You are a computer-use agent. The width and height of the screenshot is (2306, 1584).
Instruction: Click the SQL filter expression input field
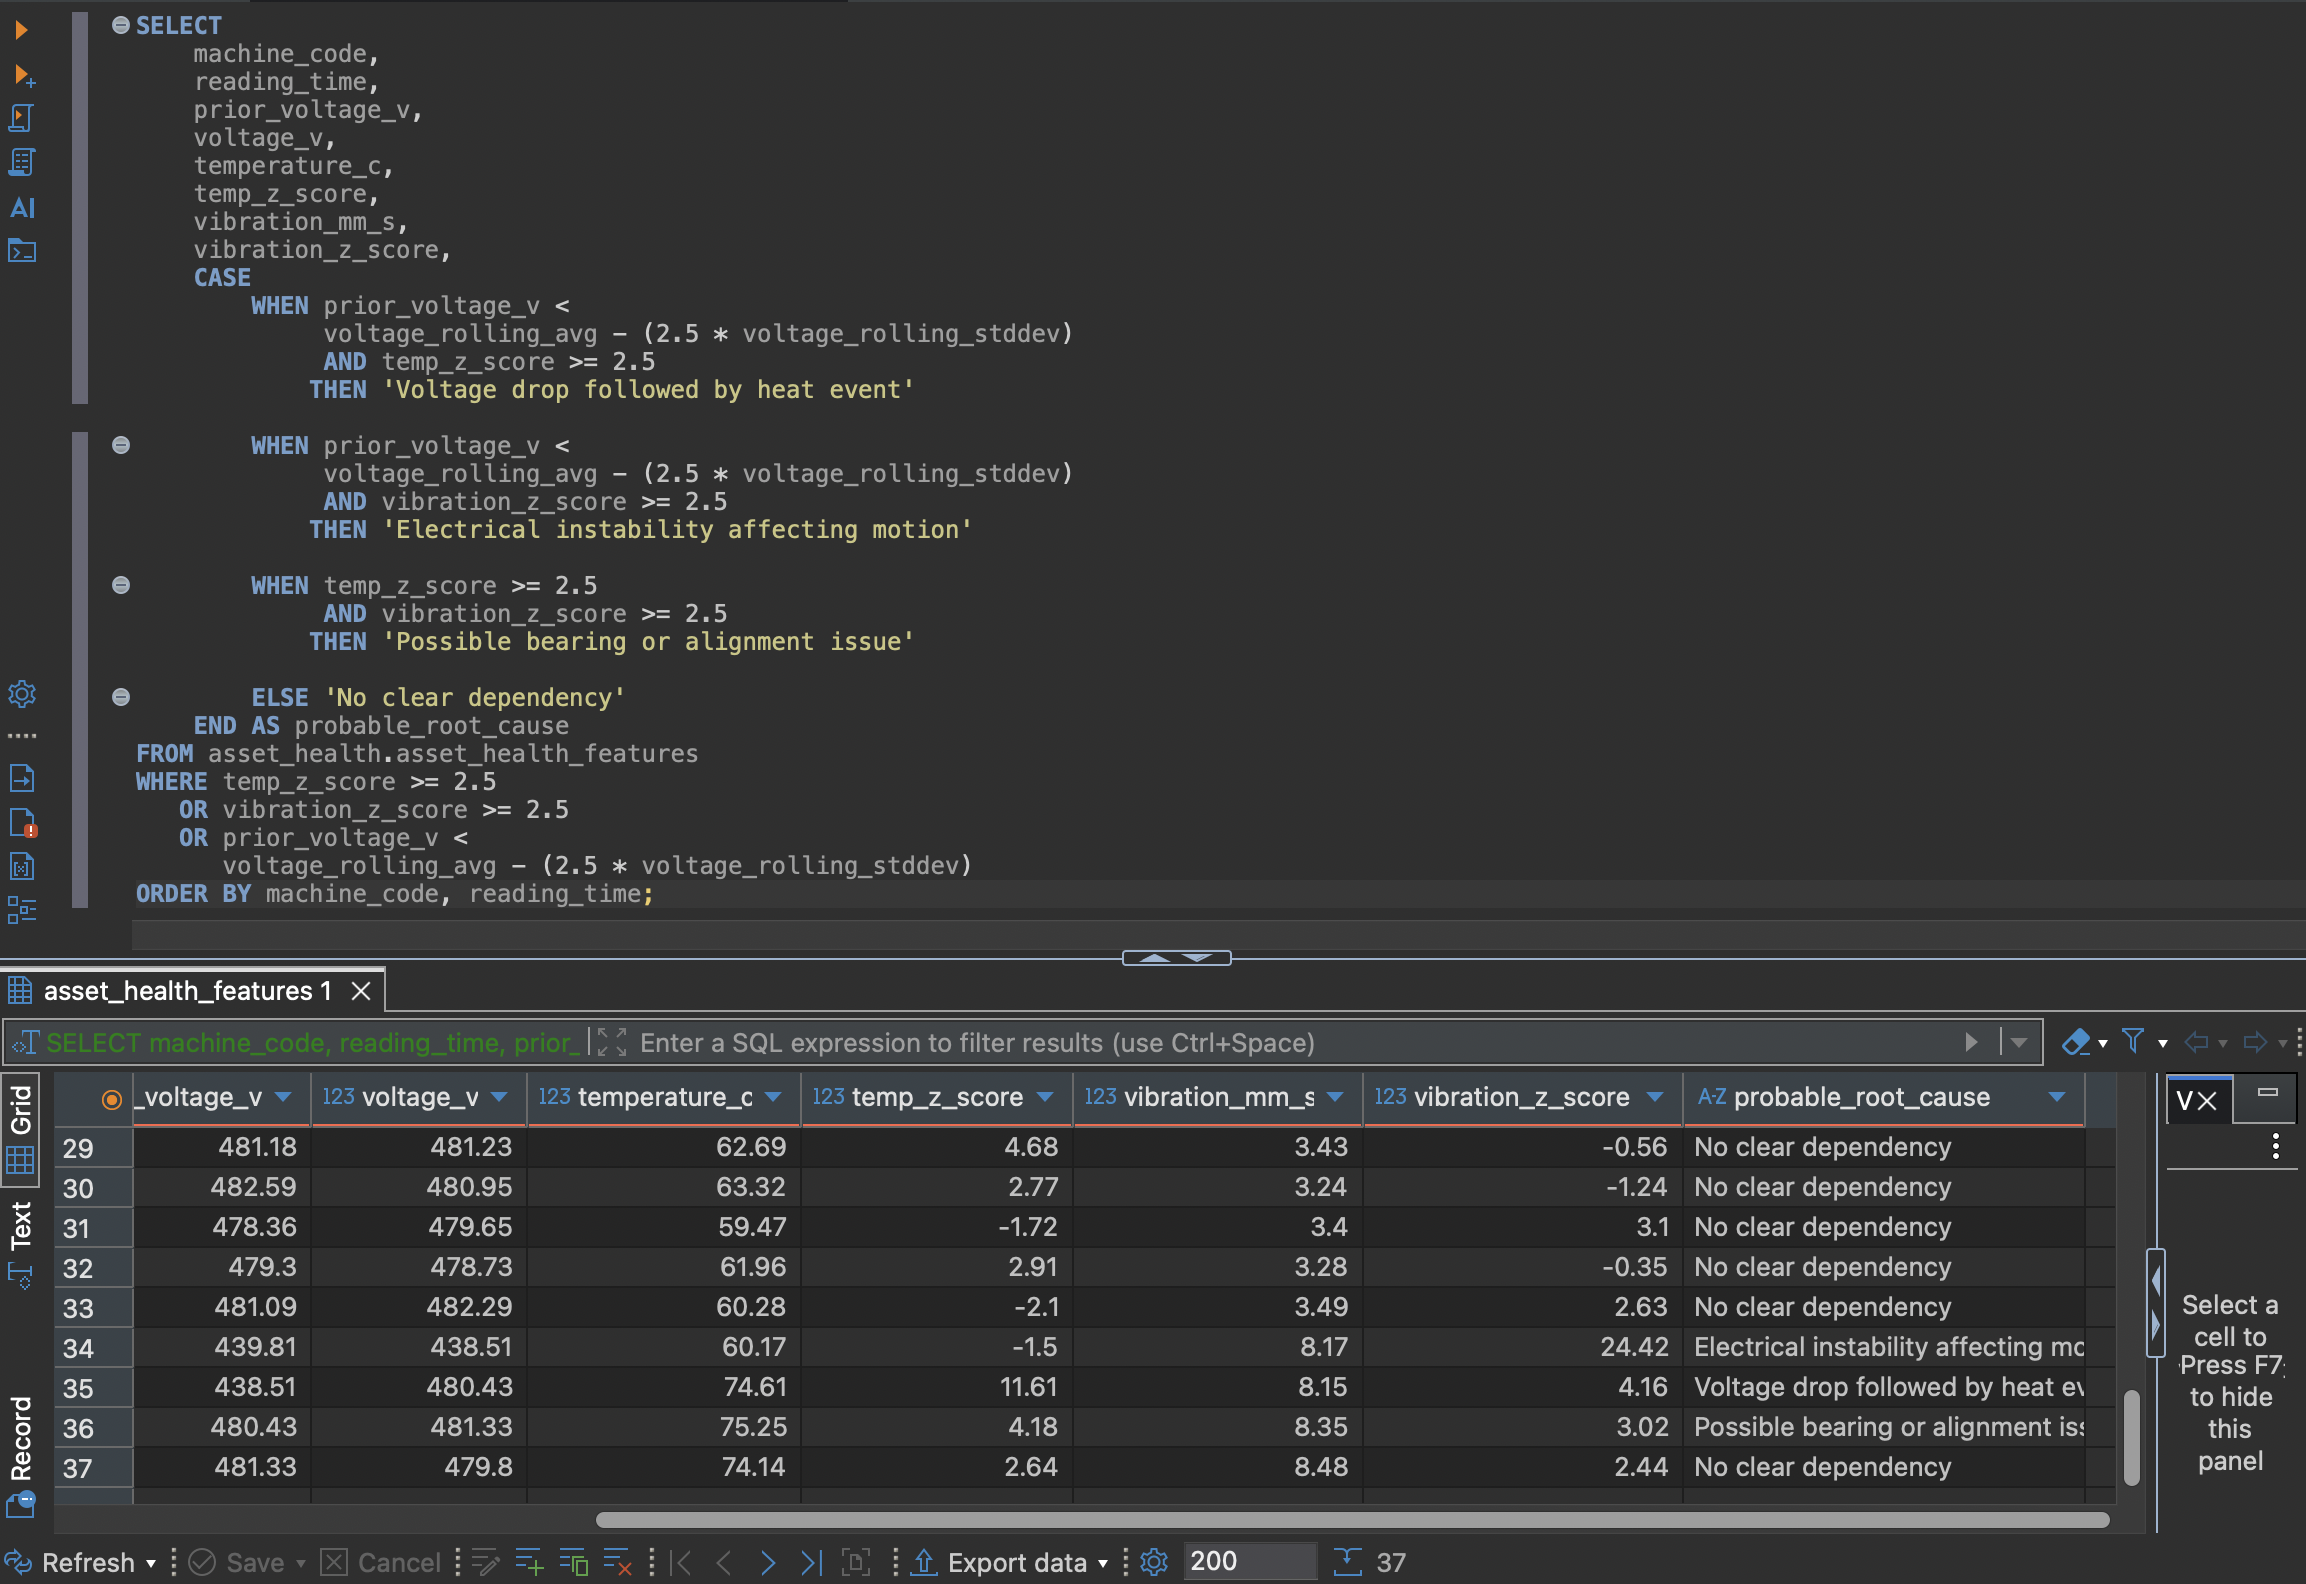point(1296,1042)
